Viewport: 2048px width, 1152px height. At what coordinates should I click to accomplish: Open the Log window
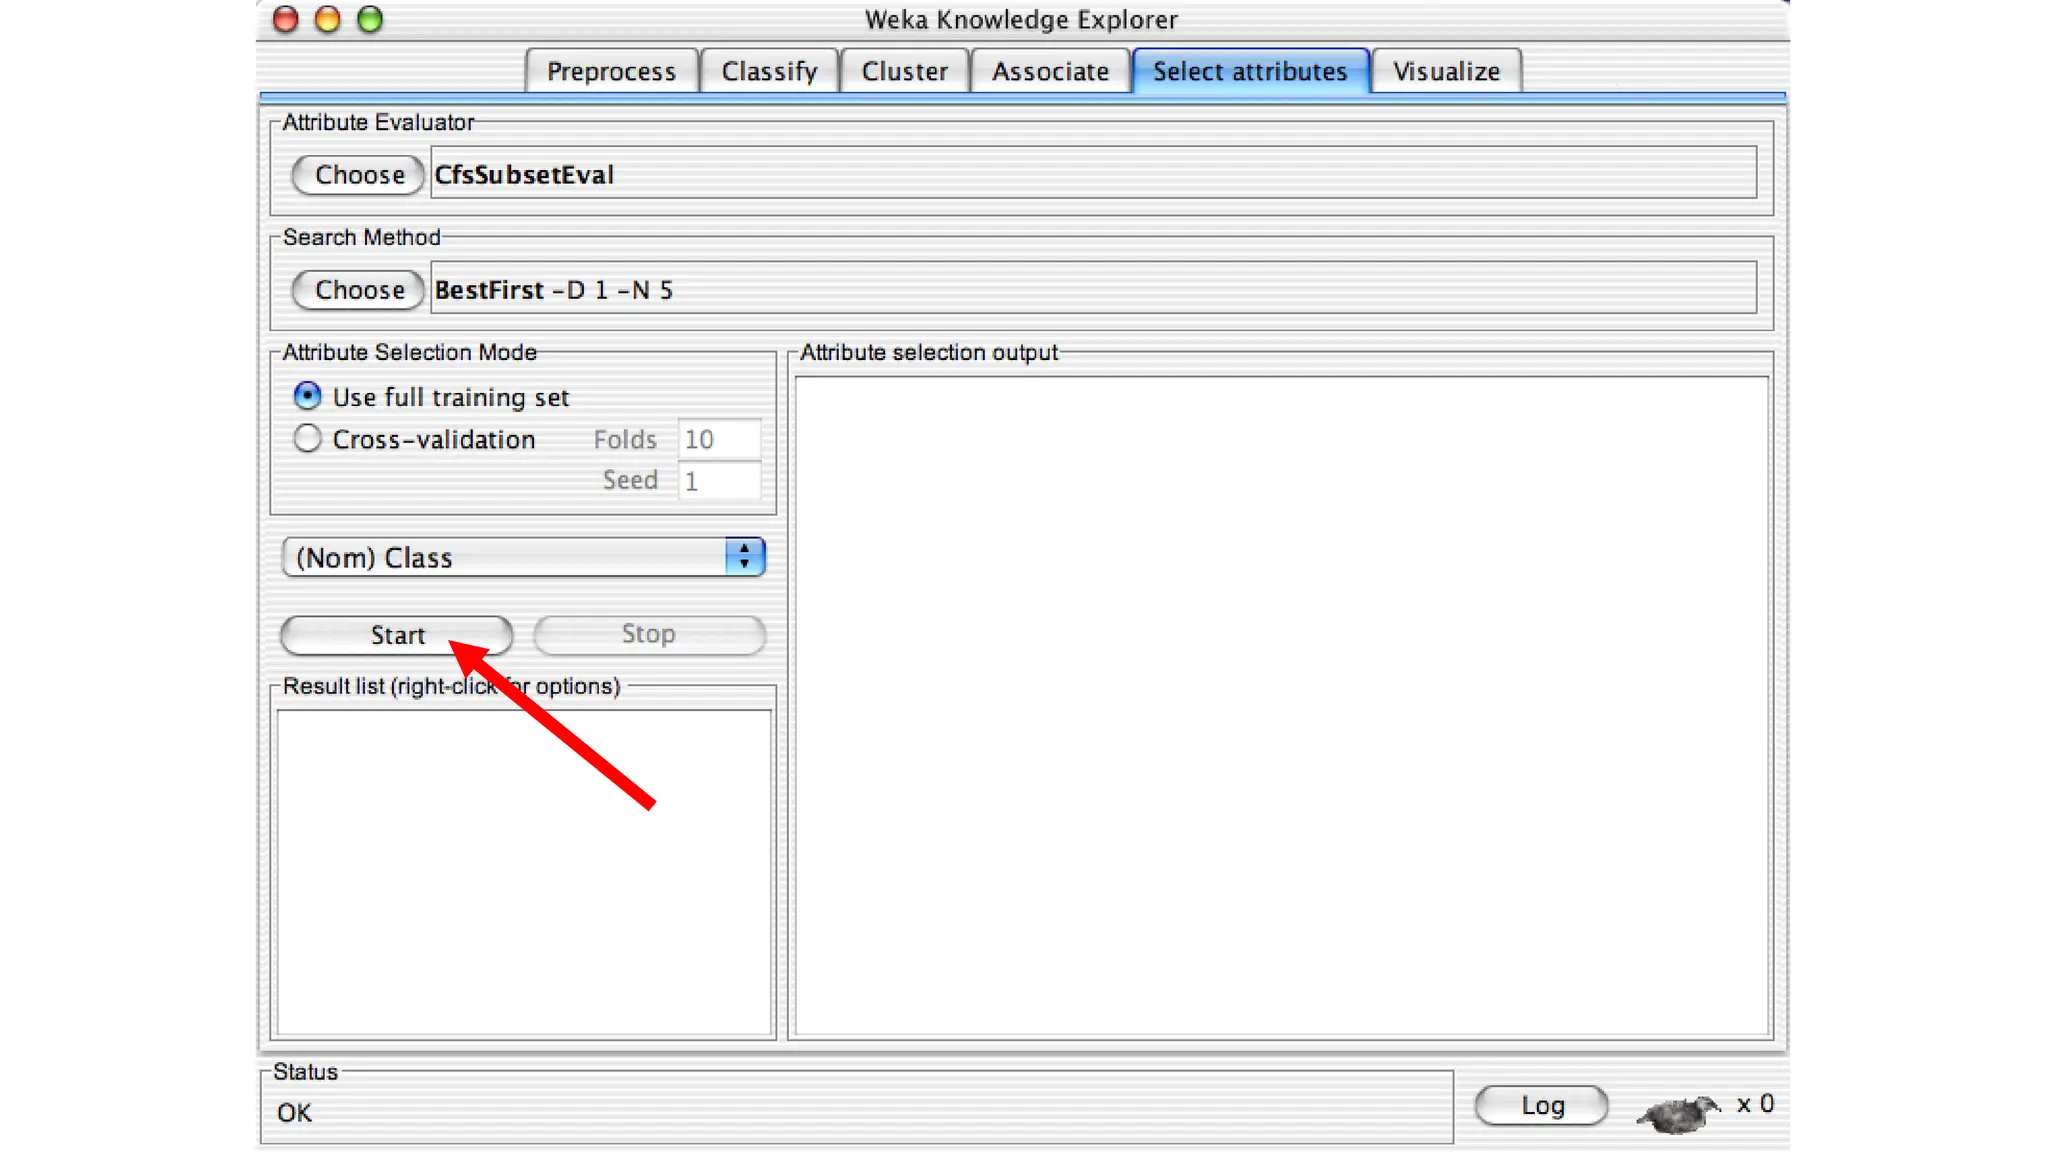[1541, 1105]
